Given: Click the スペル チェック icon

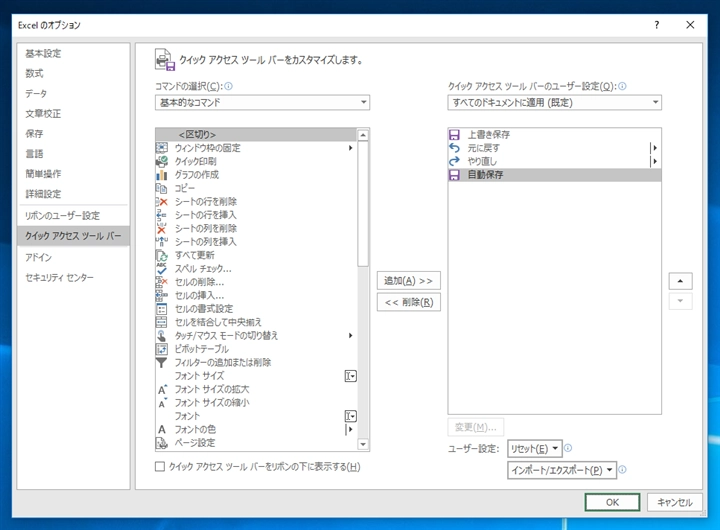Looking at the screenshot, I should pos(162,269).
